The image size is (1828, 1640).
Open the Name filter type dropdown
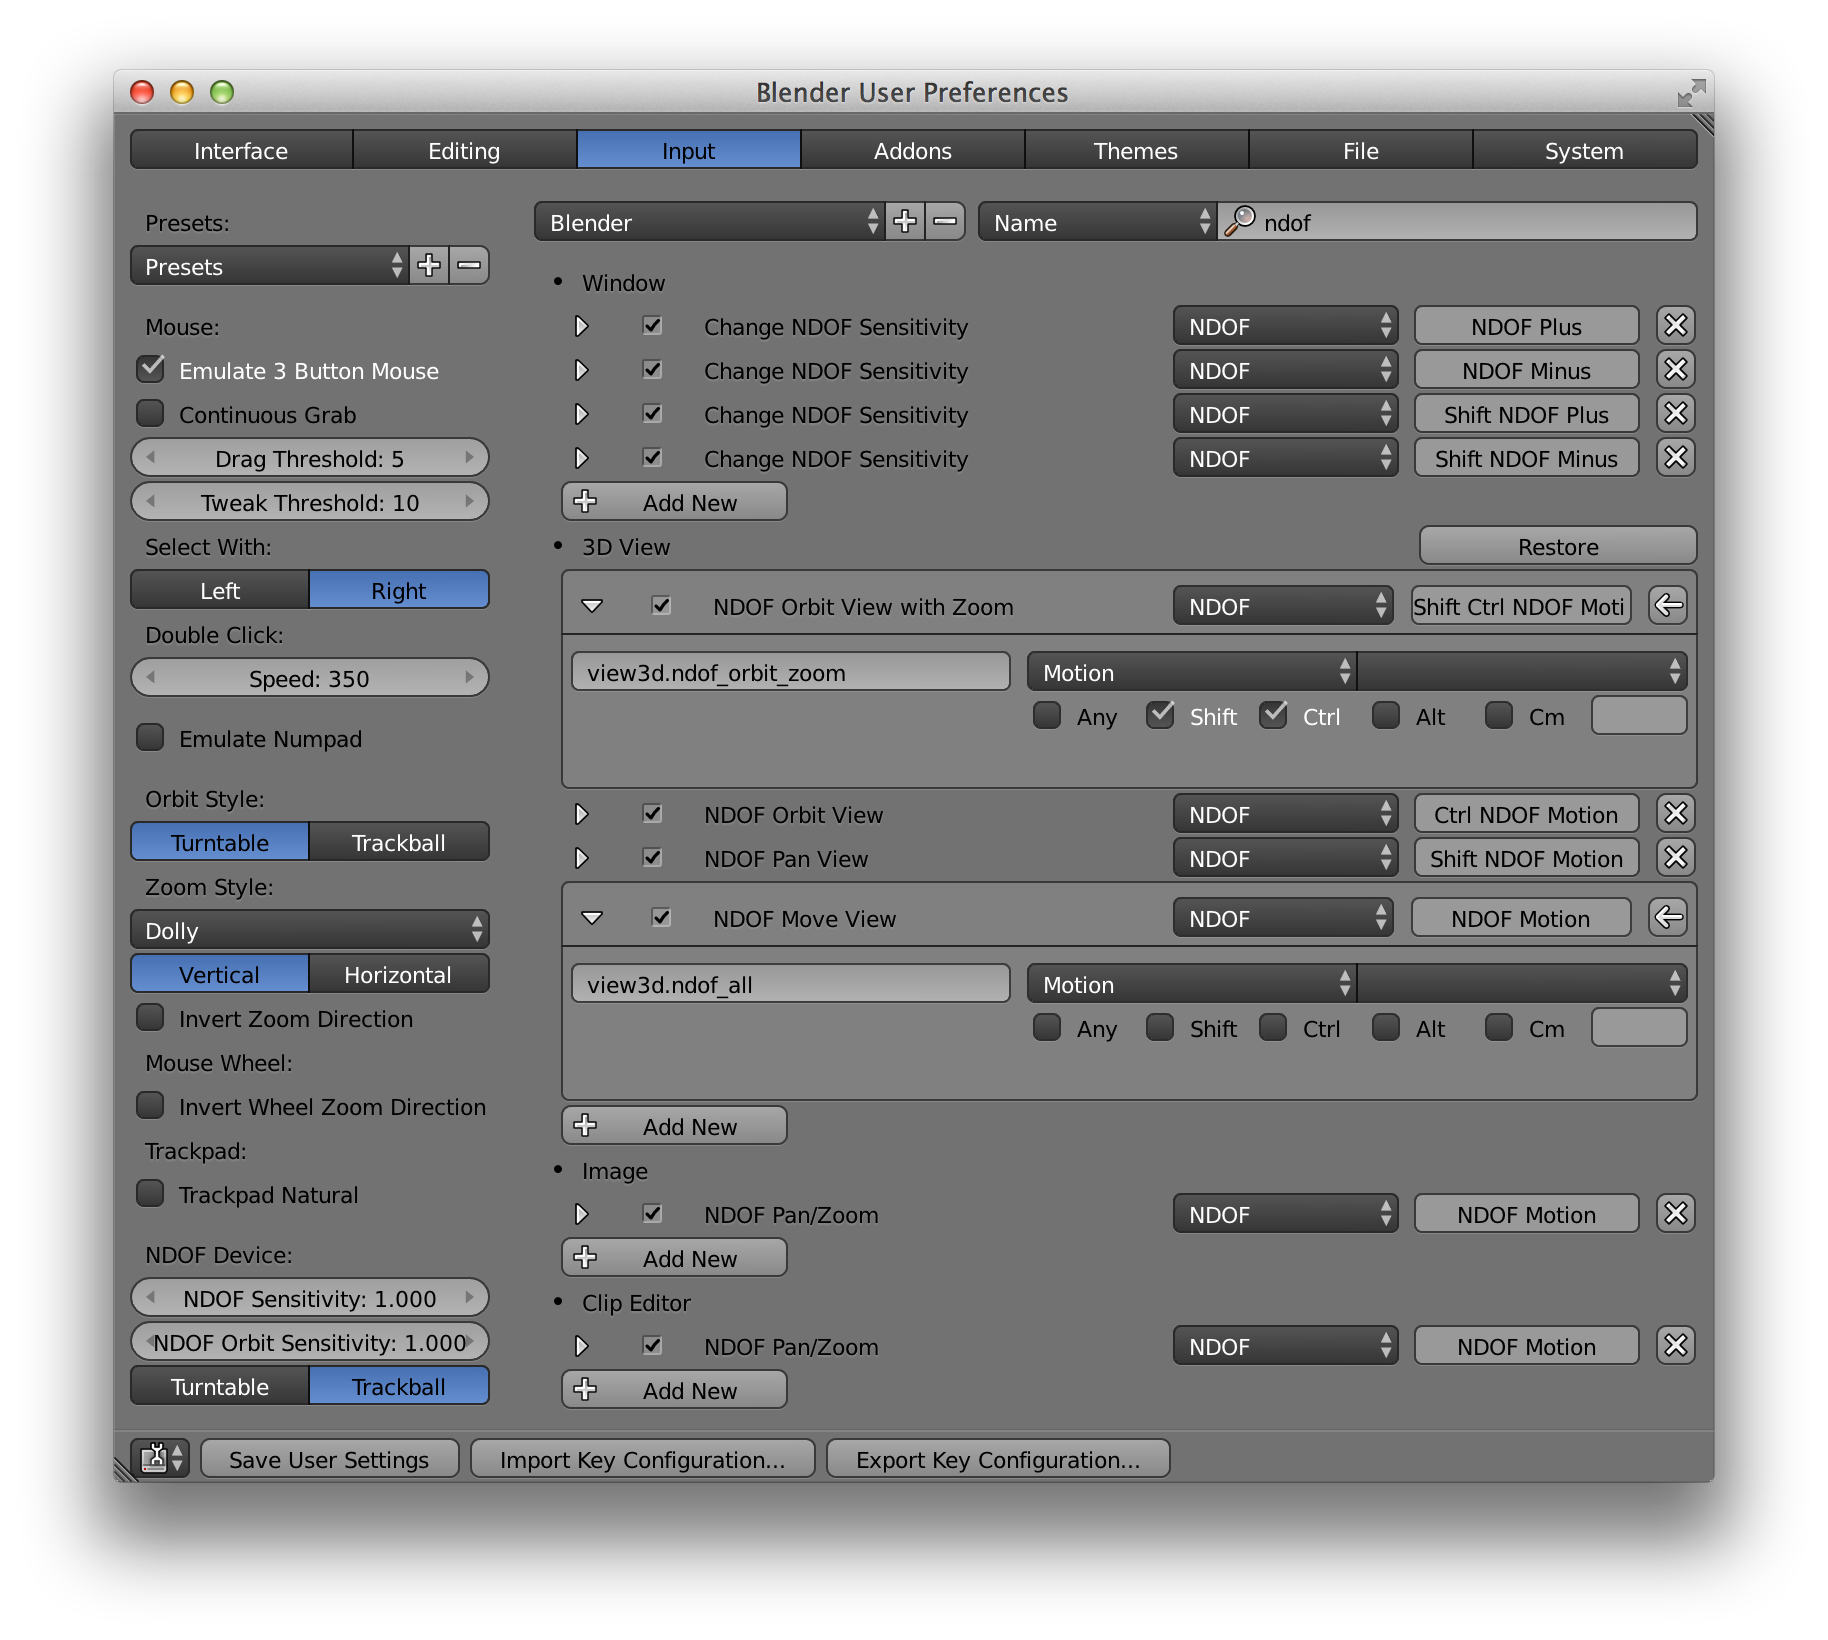pyautogui.click(x=1097, y=222)
